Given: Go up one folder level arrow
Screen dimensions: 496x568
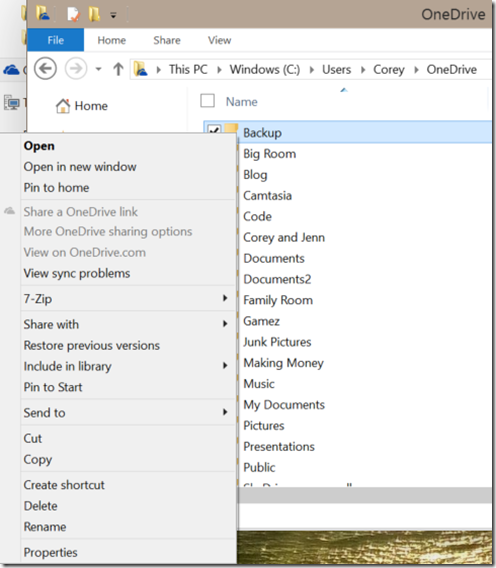Looking at the screenshot, I should (118, 69).
